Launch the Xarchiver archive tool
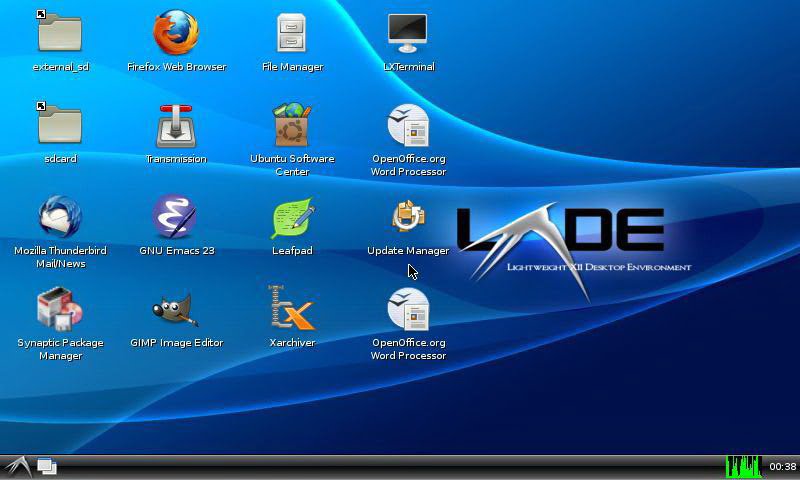Viewport: 800px width, 480px height. pos(292,308)
